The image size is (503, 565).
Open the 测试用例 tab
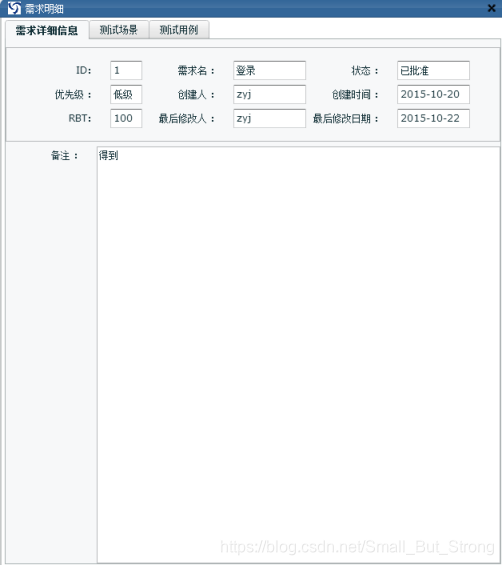coord(179,30)
